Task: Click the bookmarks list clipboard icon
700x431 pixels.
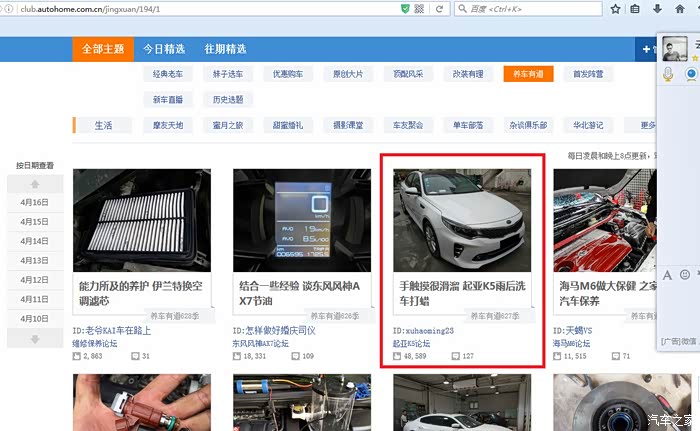Action: tap(635, 8)
